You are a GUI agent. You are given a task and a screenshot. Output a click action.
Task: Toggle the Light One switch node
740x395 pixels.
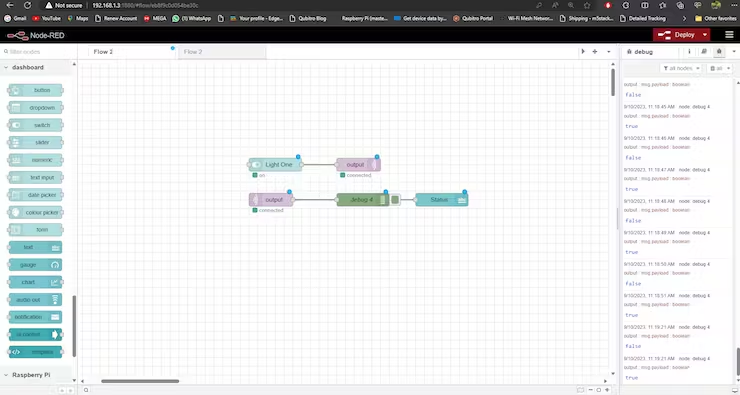pyautogui.click(x=275, y=165)
